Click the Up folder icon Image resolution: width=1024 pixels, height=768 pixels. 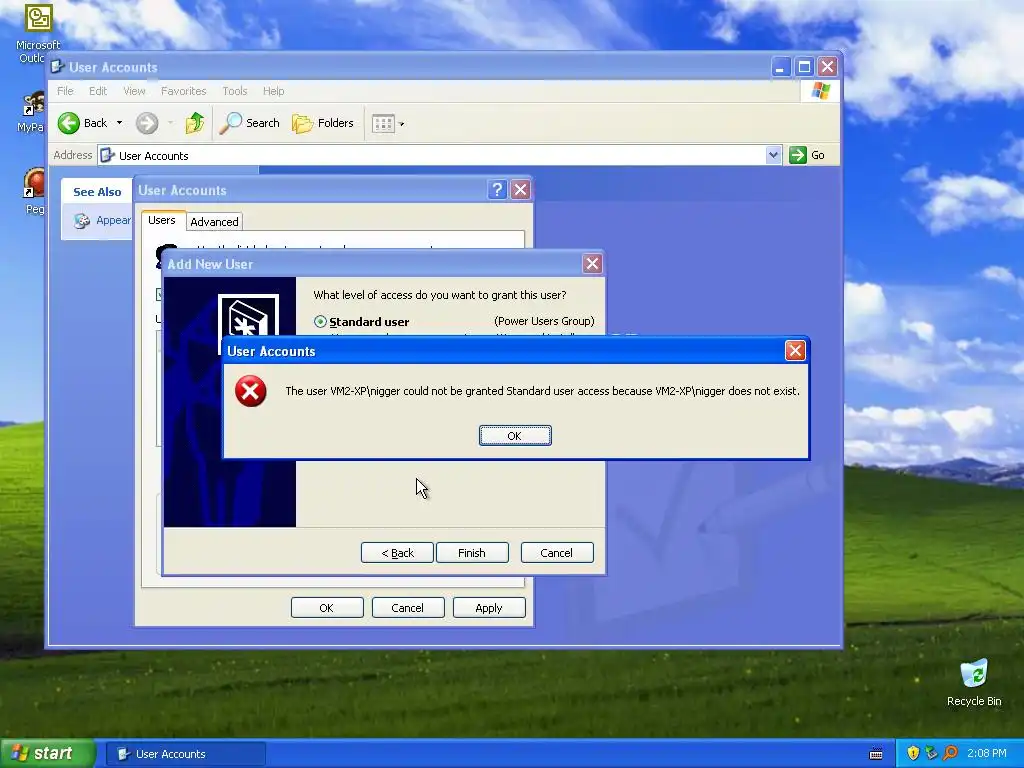(x=195, y=123)
